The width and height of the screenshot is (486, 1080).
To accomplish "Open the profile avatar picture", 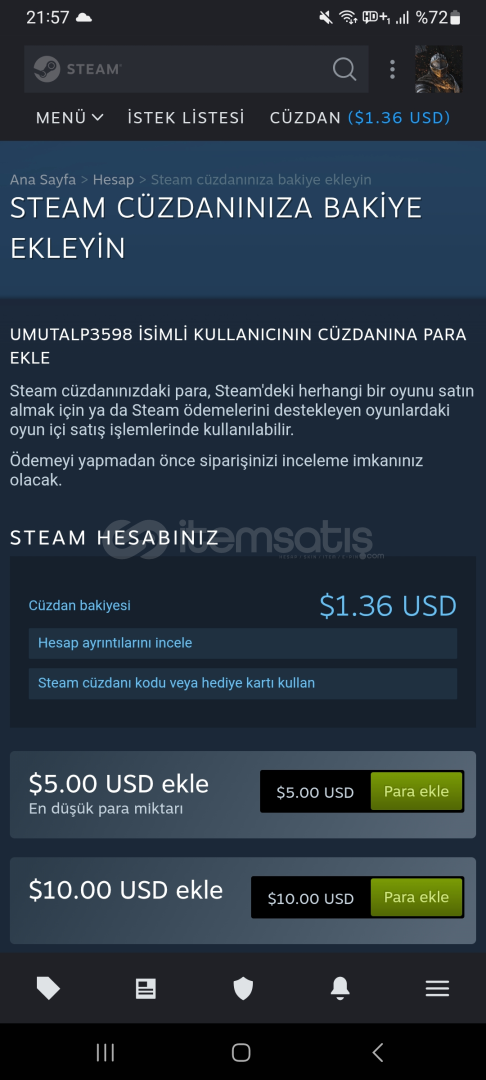I will 439,69.
